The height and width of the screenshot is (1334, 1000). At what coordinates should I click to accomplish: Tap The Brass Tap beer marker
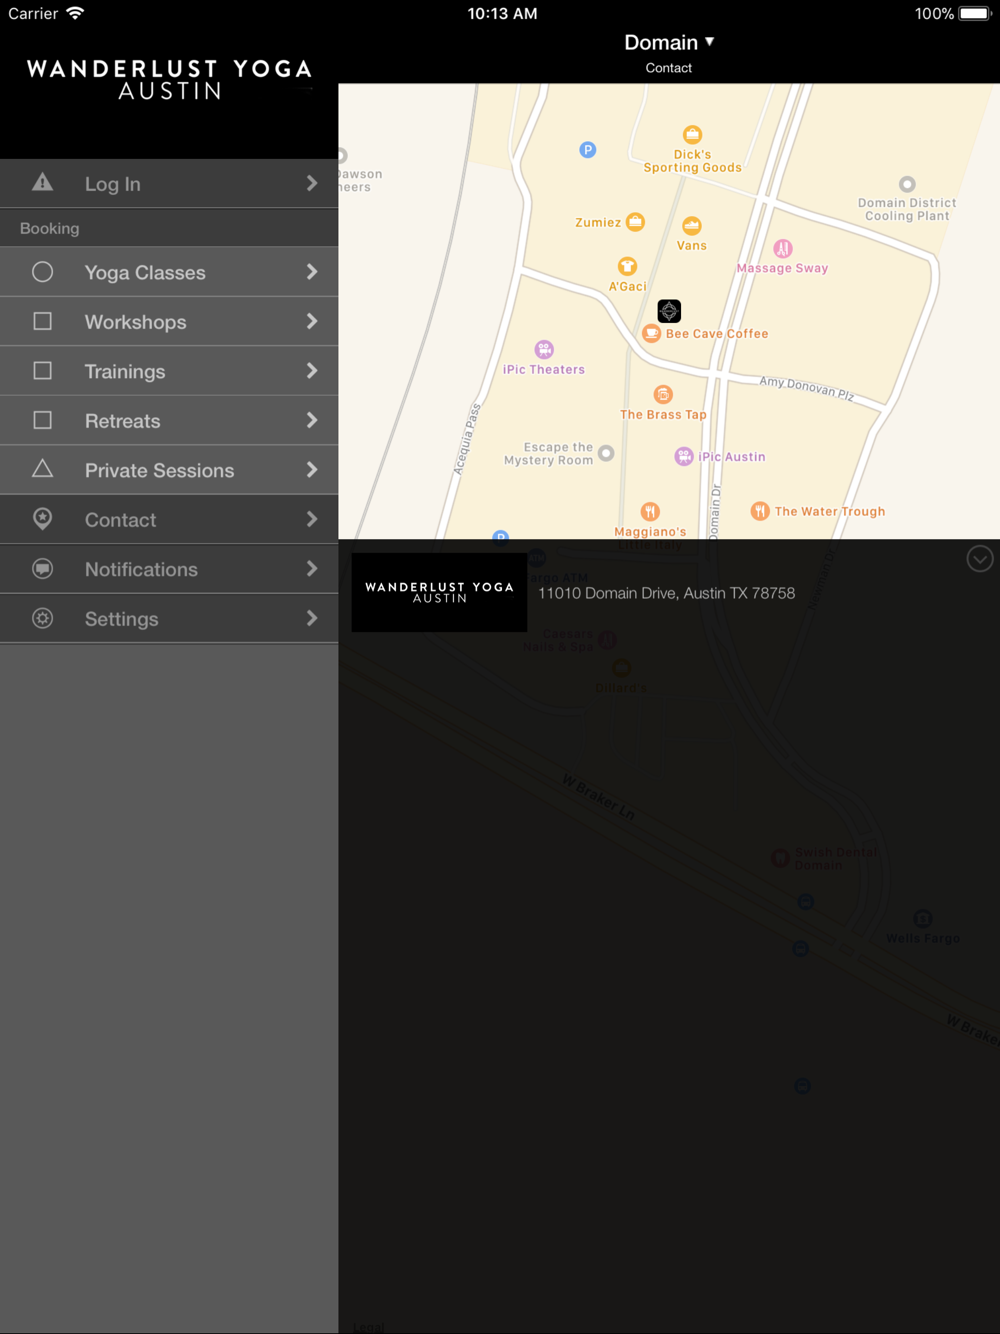click(x=662, y=395)
